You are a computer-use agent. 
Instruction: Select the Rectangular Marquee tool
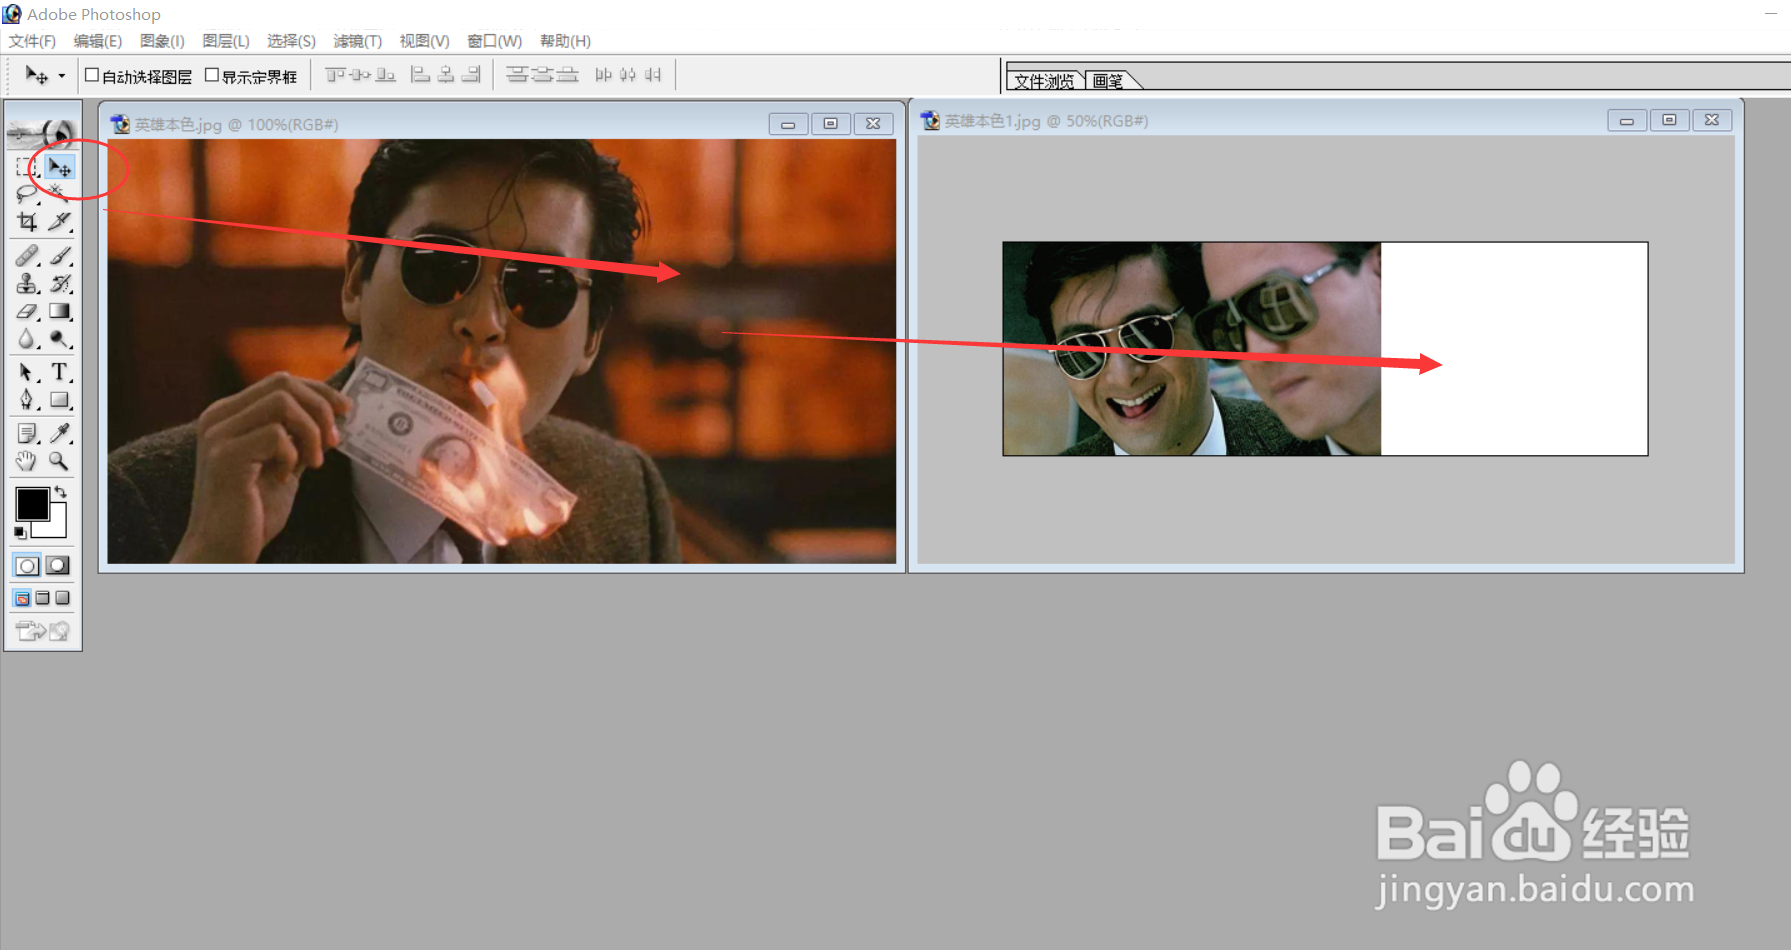click(27, 166)
